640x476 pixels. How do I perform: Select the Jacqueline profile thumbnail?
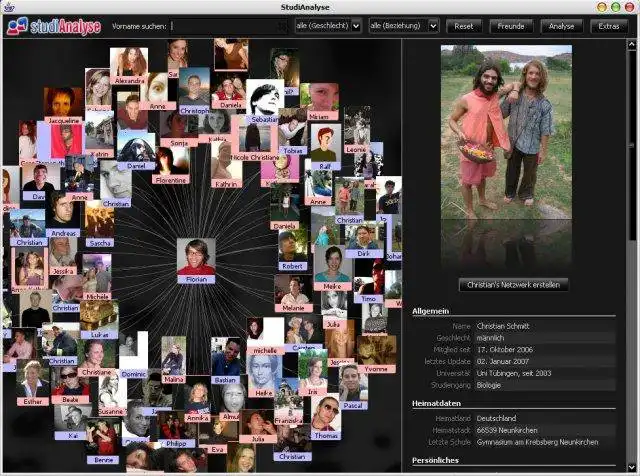[x=63, y=106]
